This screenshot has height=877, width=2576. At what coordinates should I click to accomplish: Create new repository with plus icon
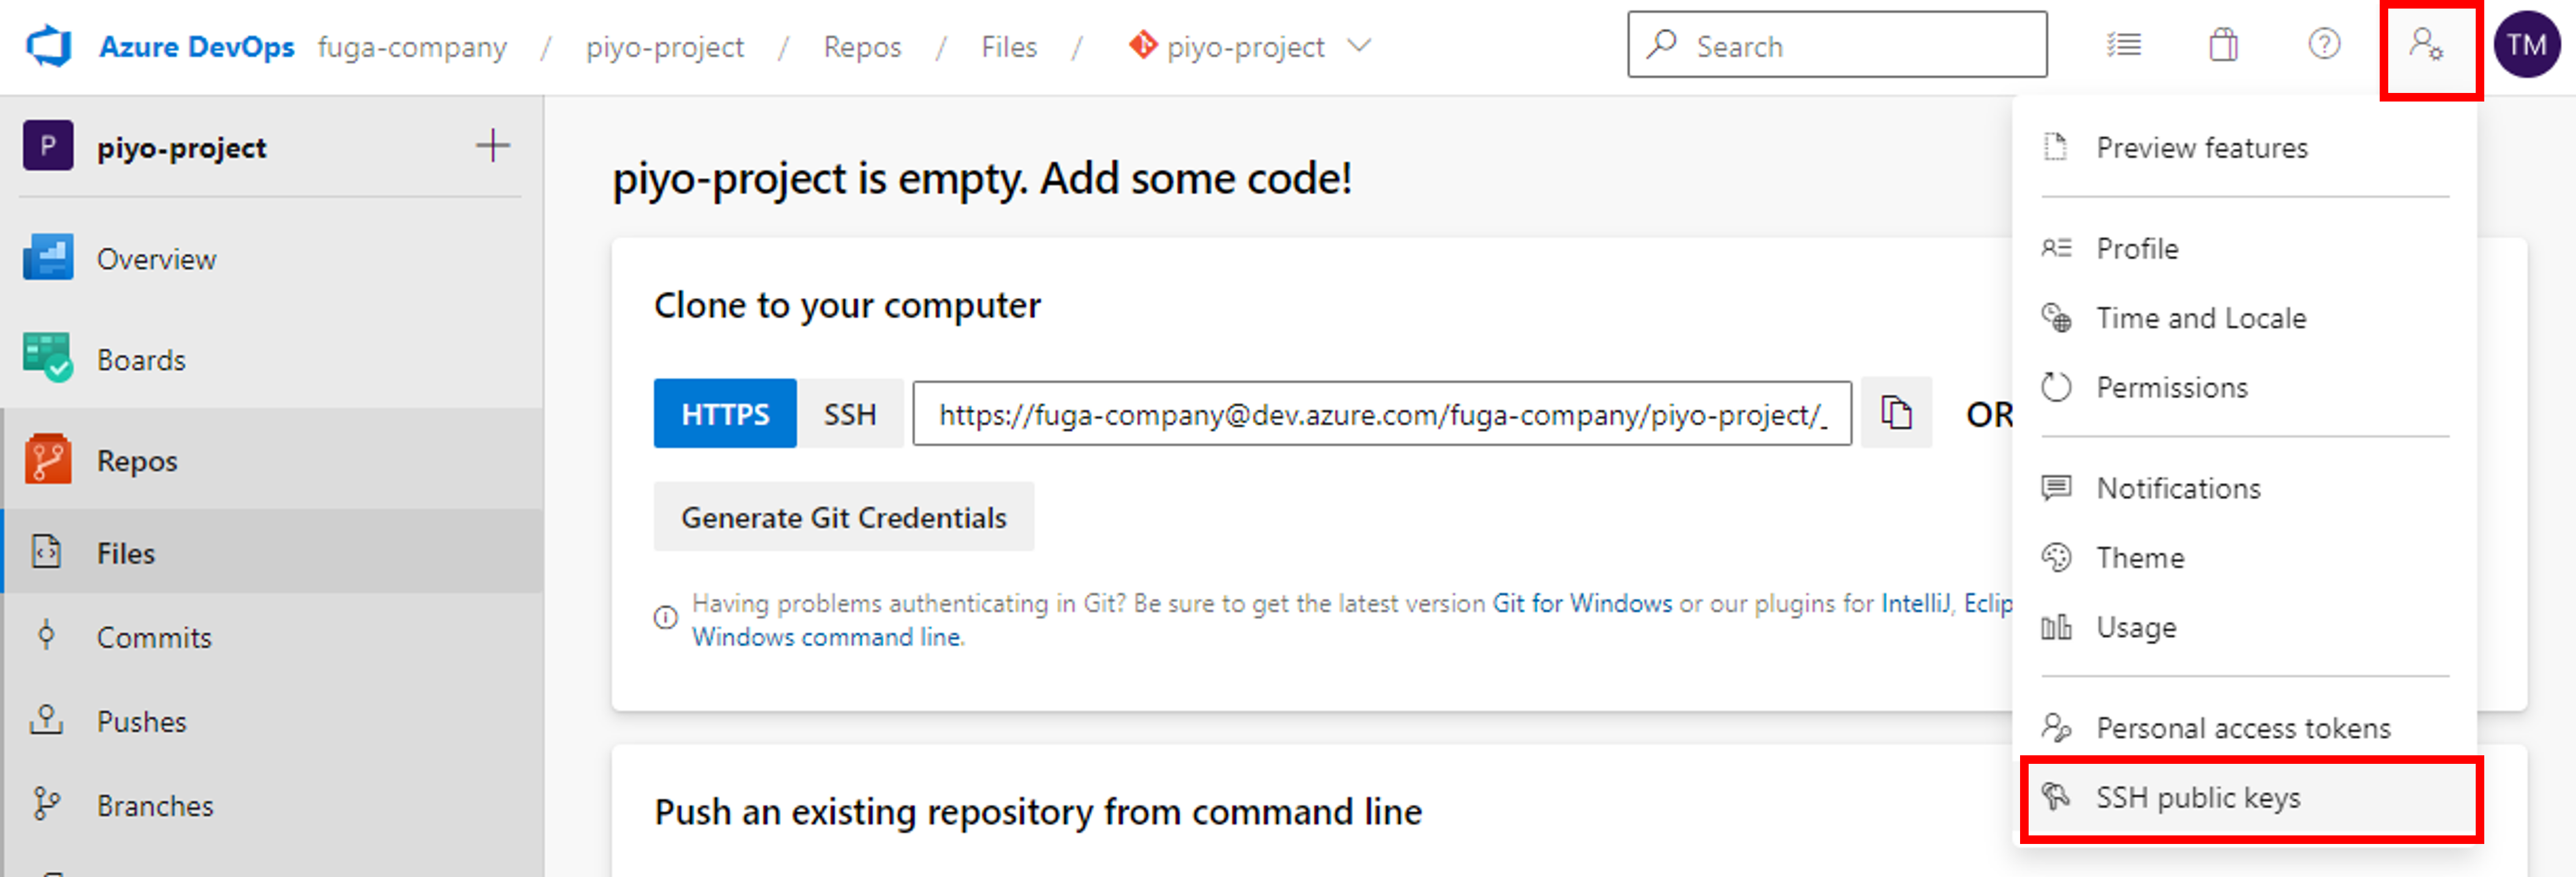tap(492, 145)
